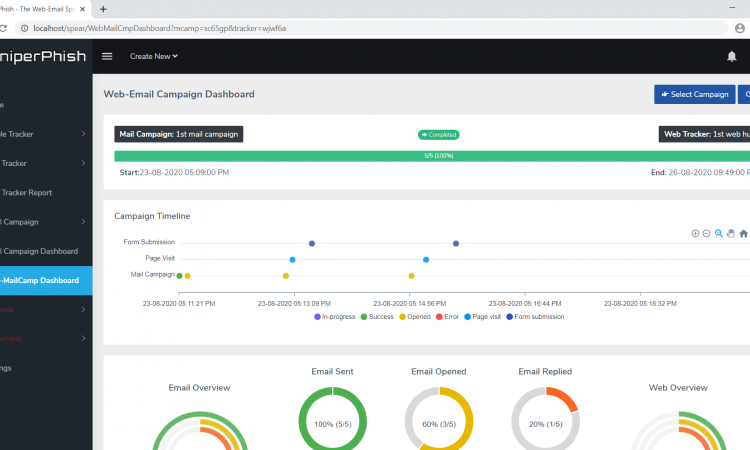Expand the Tracker sidebar item under Tracker Report
The height and width of the screenshot is (450, 750).
click(x=83, y=163)
